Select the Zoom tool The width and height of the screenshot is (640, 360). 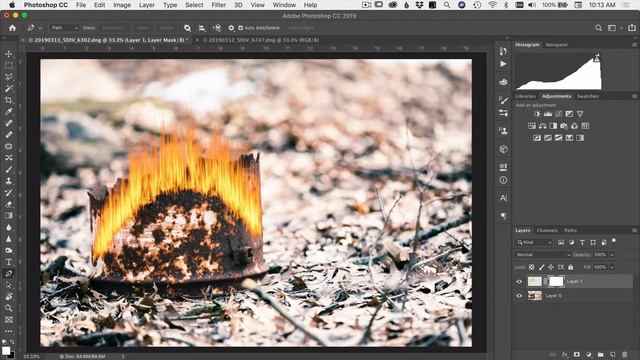(9, 308)
